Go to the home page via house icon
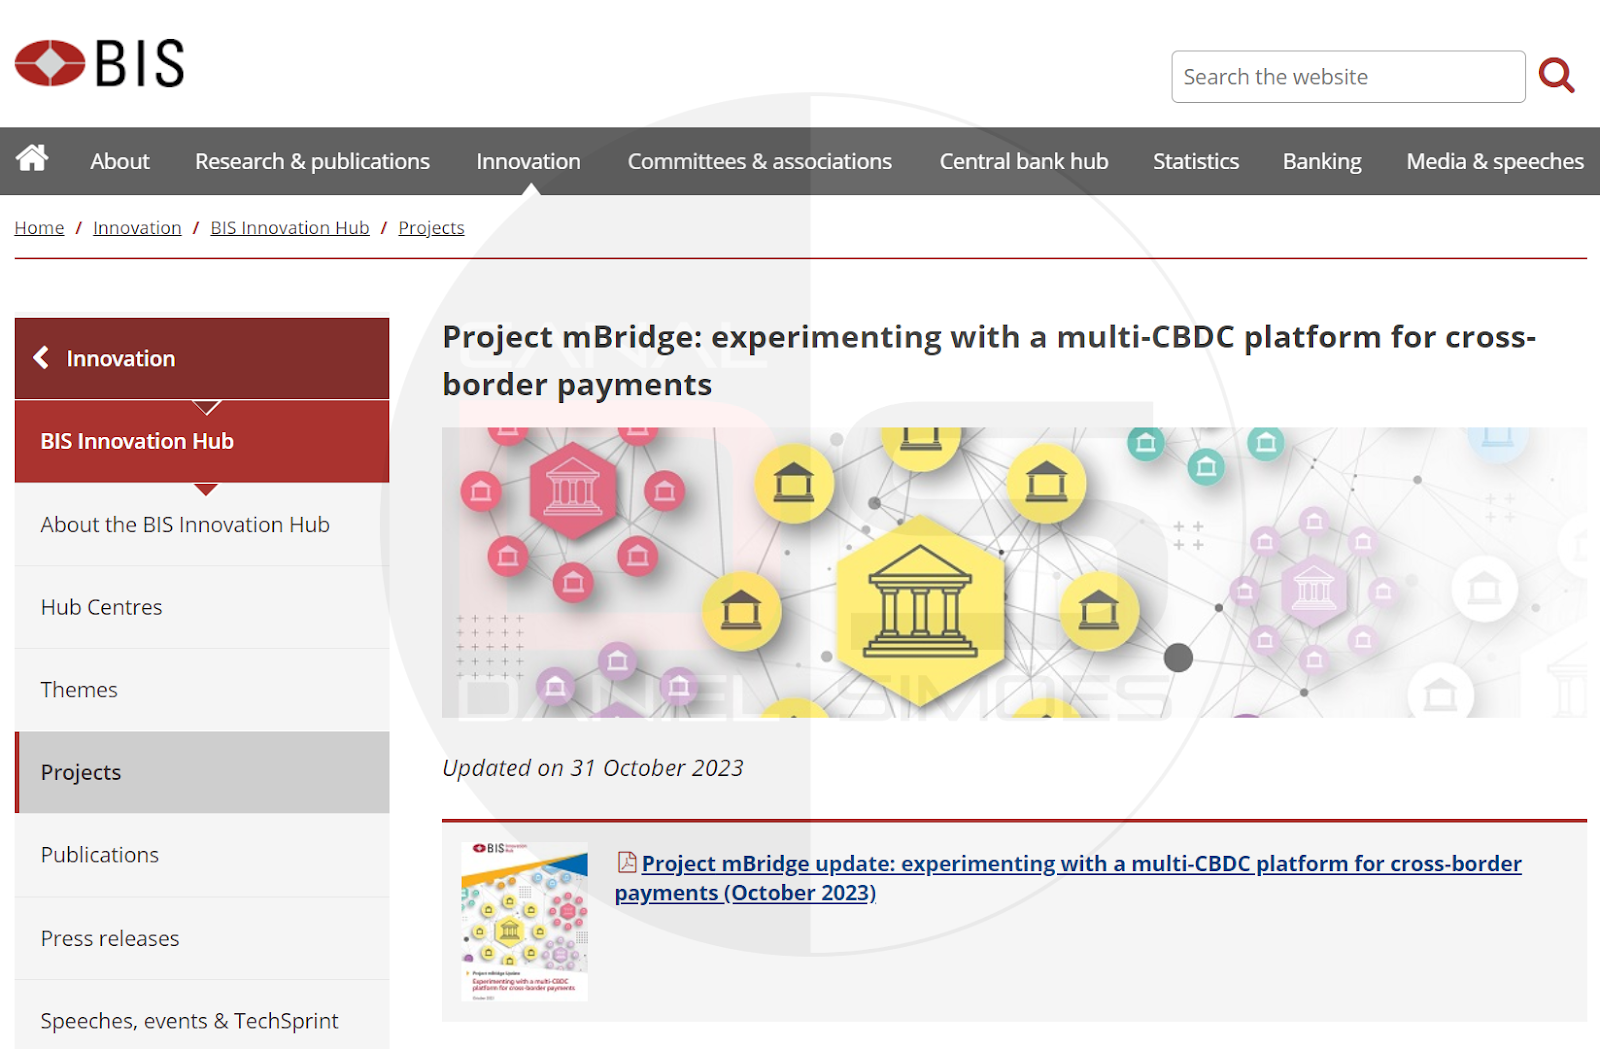This screenshot has width=1600, height=1049. tap(32, 158)
